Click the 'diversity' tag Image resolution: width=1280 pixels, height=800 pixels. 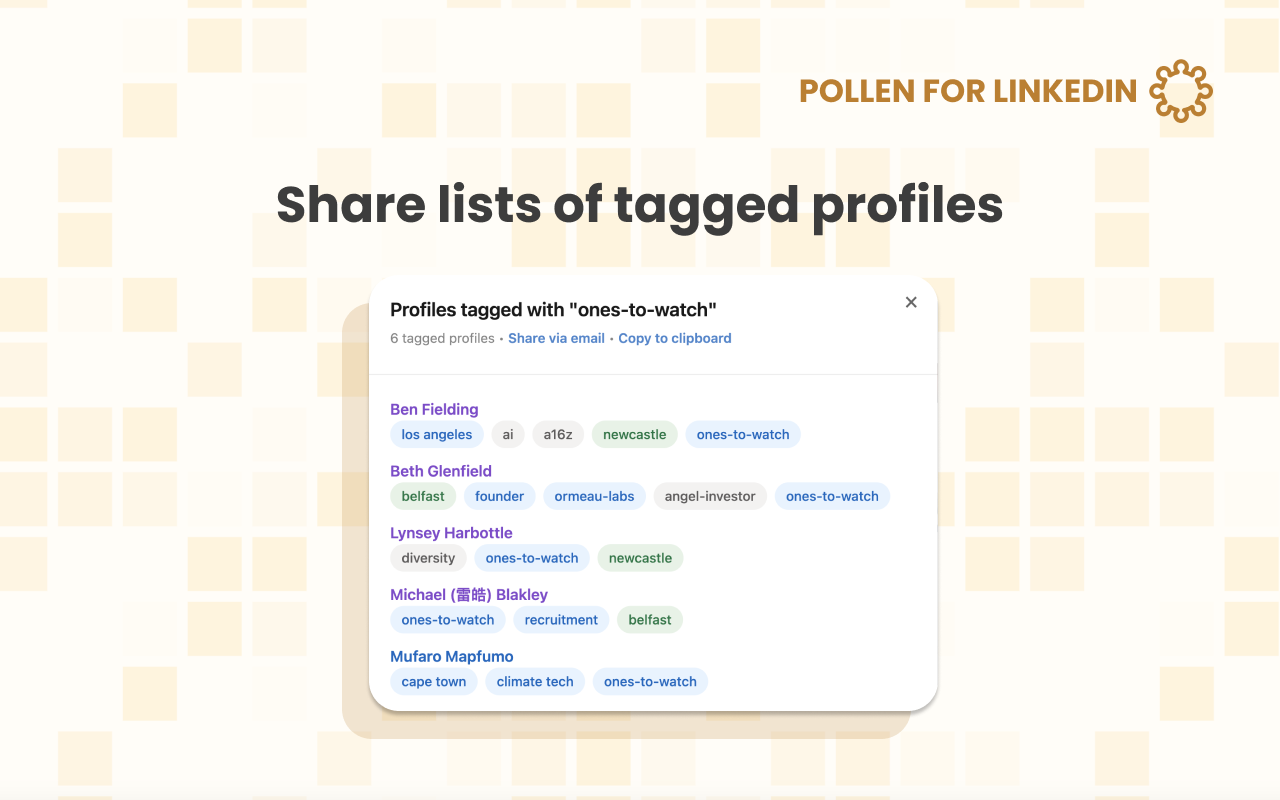[x=428, y=558]
